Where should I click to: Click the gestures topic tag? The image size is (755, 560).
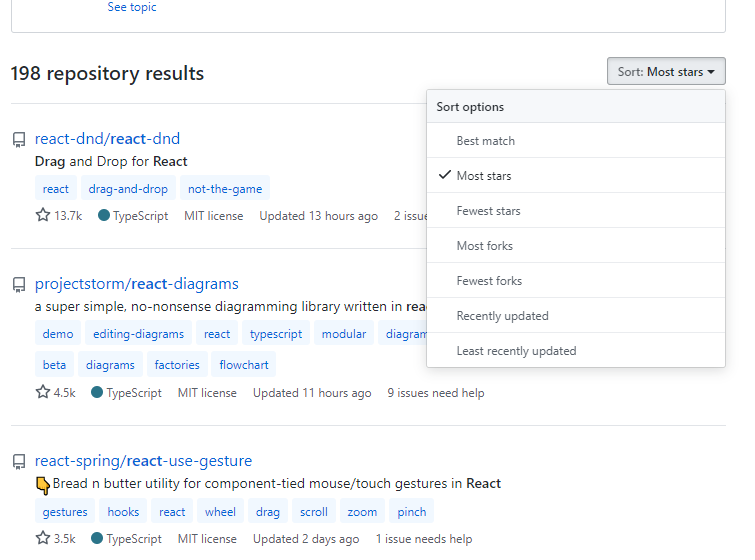click(x=65, y=511)
